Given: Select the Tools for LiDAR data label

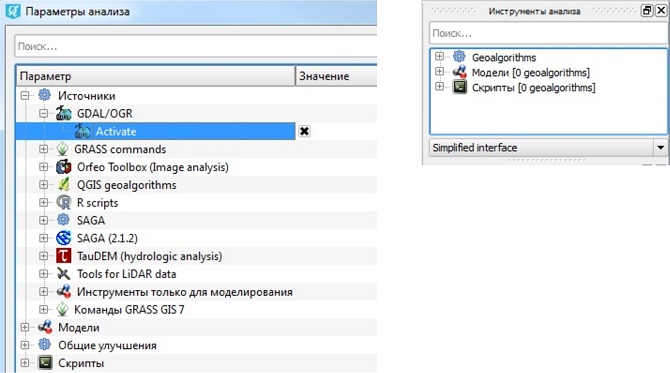Looking at the screenshot, I should [x=126, y=274].
